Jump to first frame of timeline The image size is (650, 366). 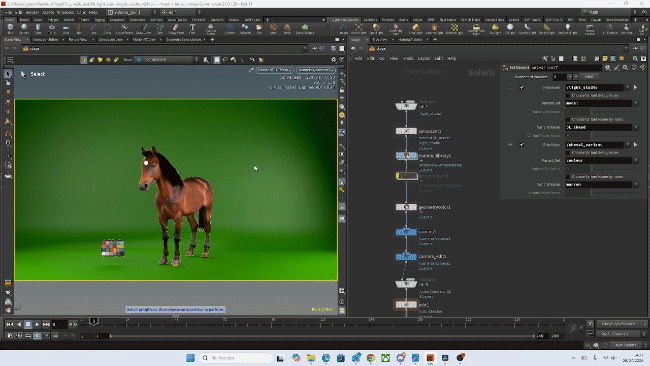tap(10, 324)
